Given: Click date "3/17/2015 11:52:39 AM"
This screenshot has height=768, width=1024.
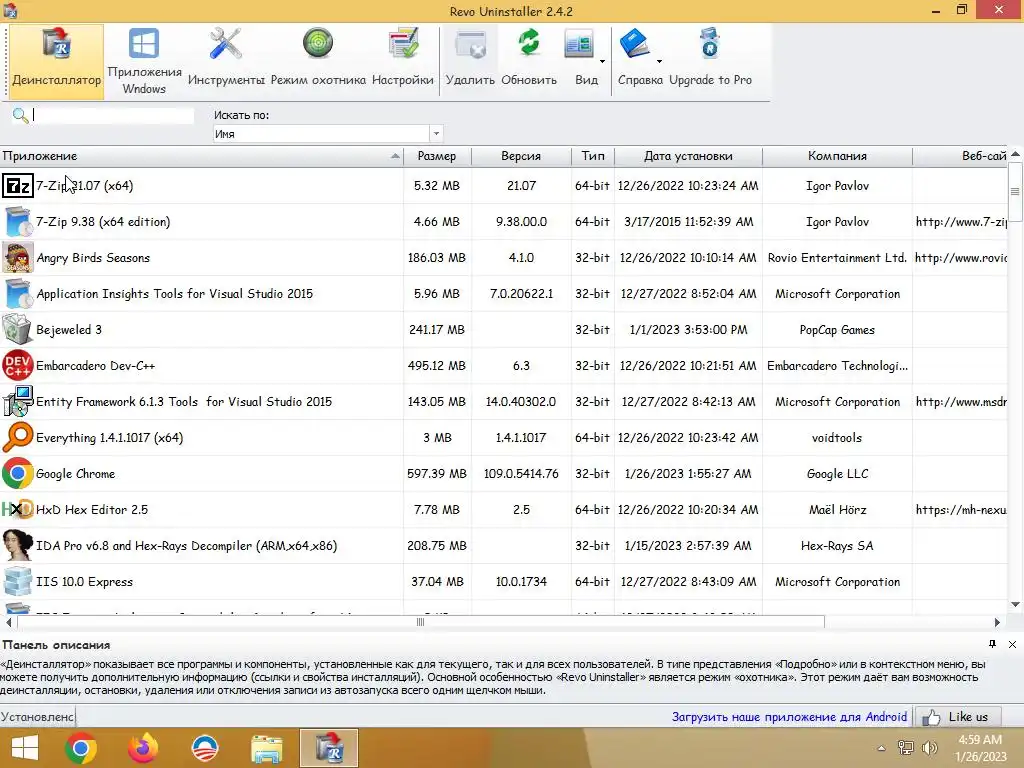Looking at the screenshot, I should click(x=688, y=222).
